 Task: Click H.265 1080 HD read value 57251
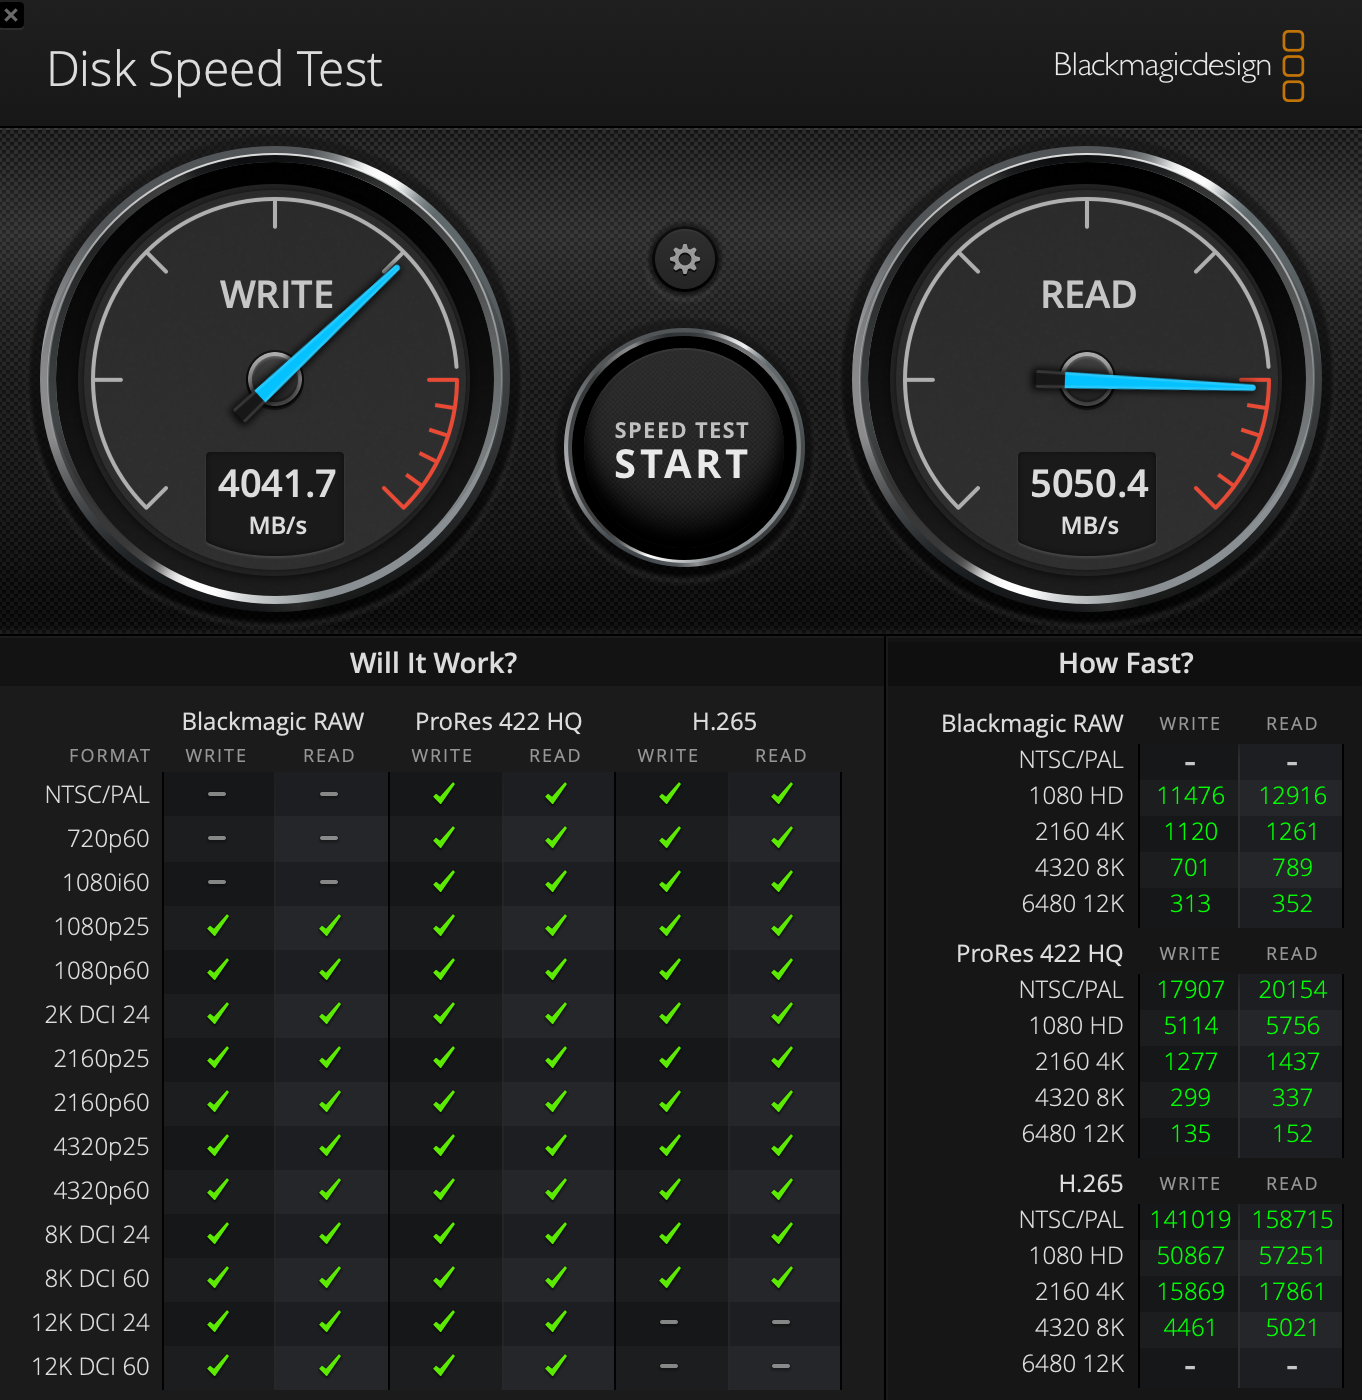click(1292, 1256)
